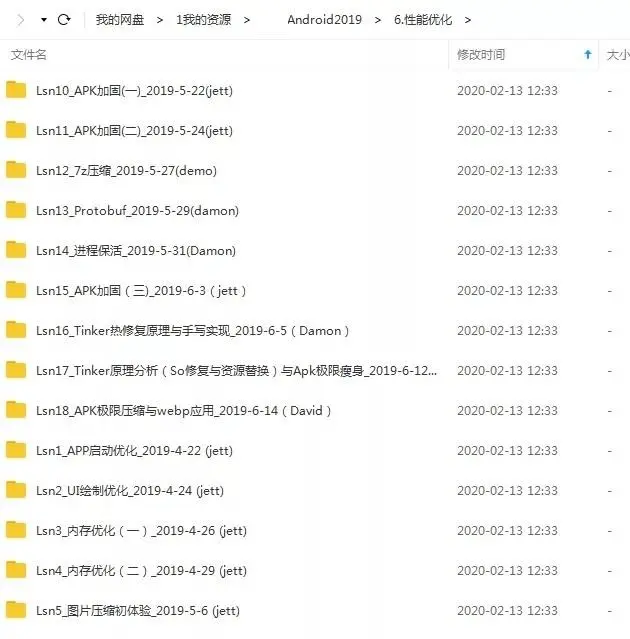Open the Lsn5_图片压缩初体验 folder
The width and height of the screenshot is (630, 639).
pos(138,610)
